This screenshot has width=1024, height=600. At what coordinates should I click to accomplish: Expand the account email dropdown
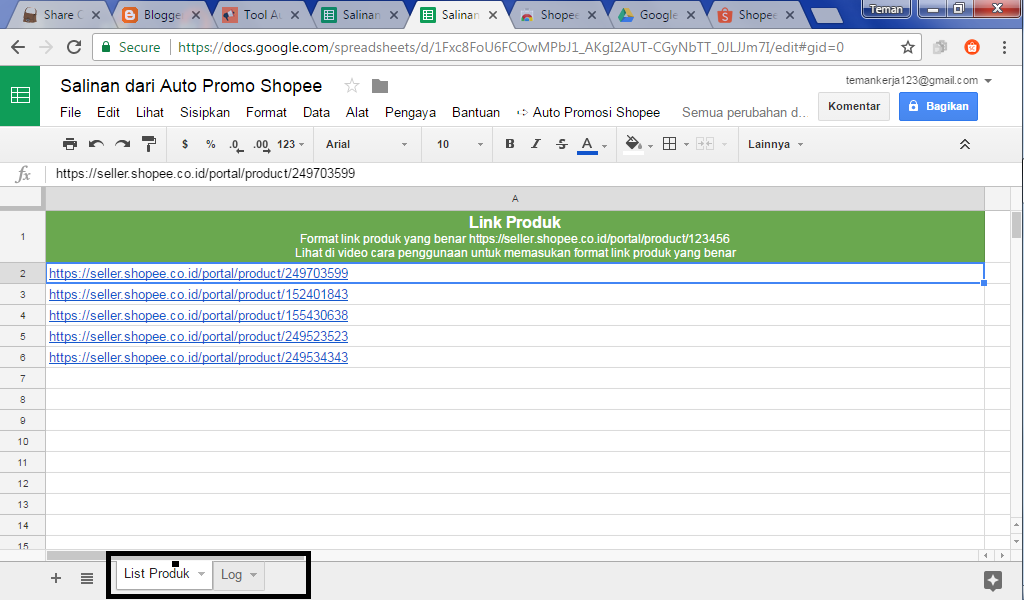pos(988,81)
